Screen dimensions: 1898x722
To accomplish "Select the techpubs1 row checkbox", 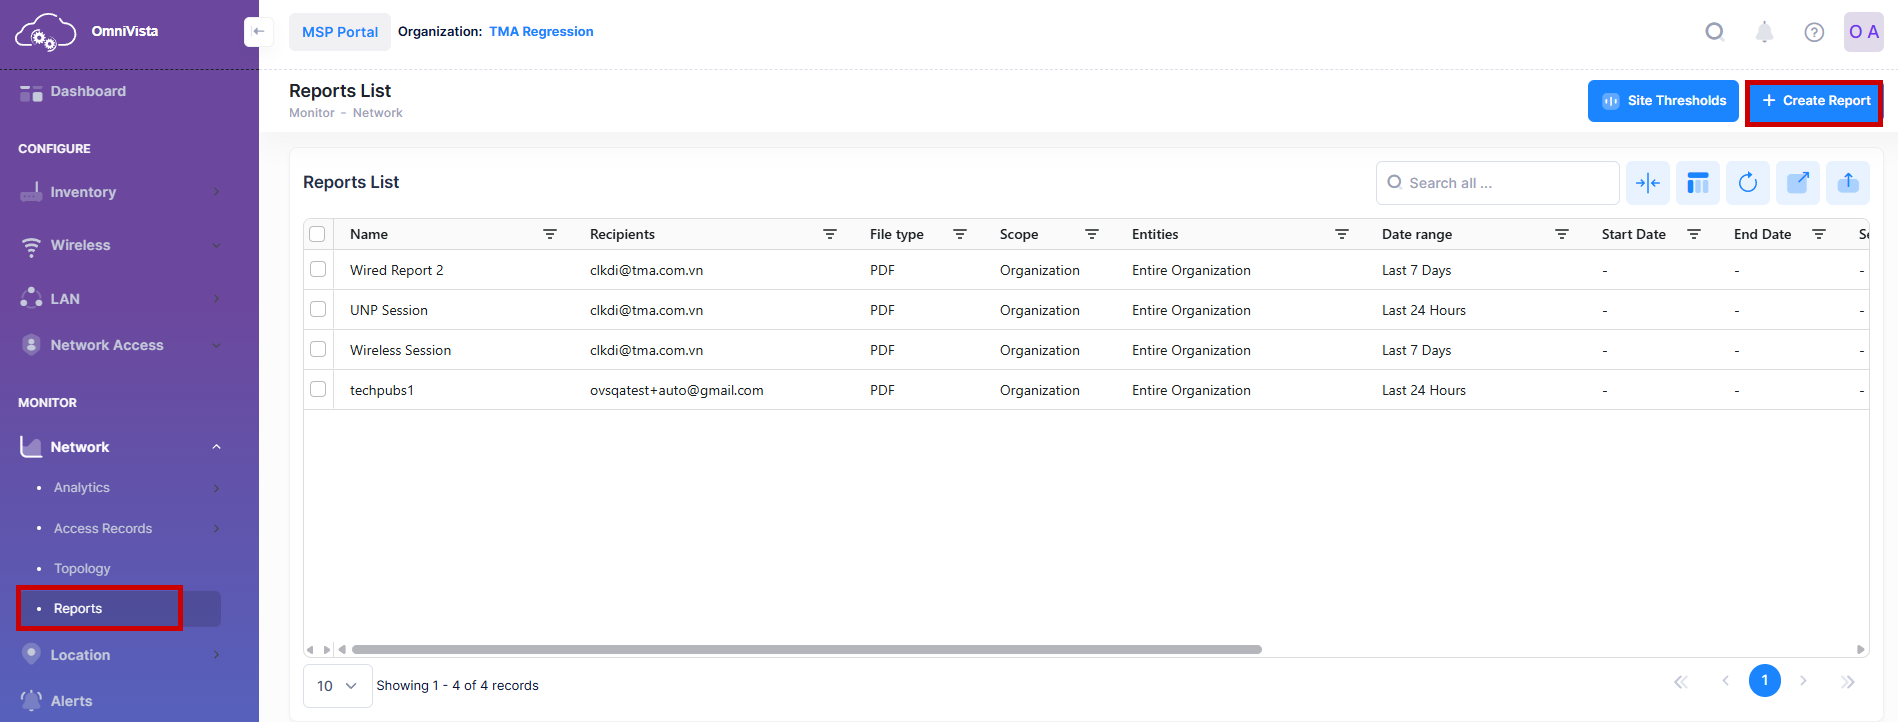I will (x=318, y=390).
